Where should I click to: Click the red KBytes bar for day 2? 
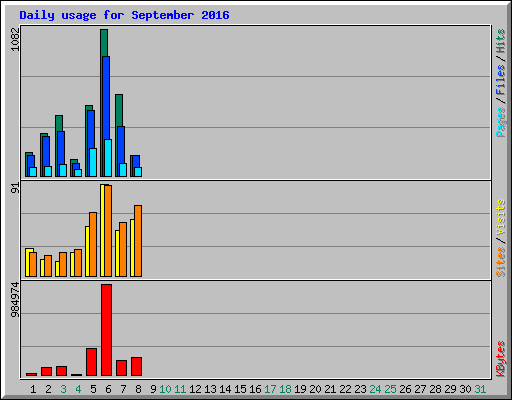[46, 372]
